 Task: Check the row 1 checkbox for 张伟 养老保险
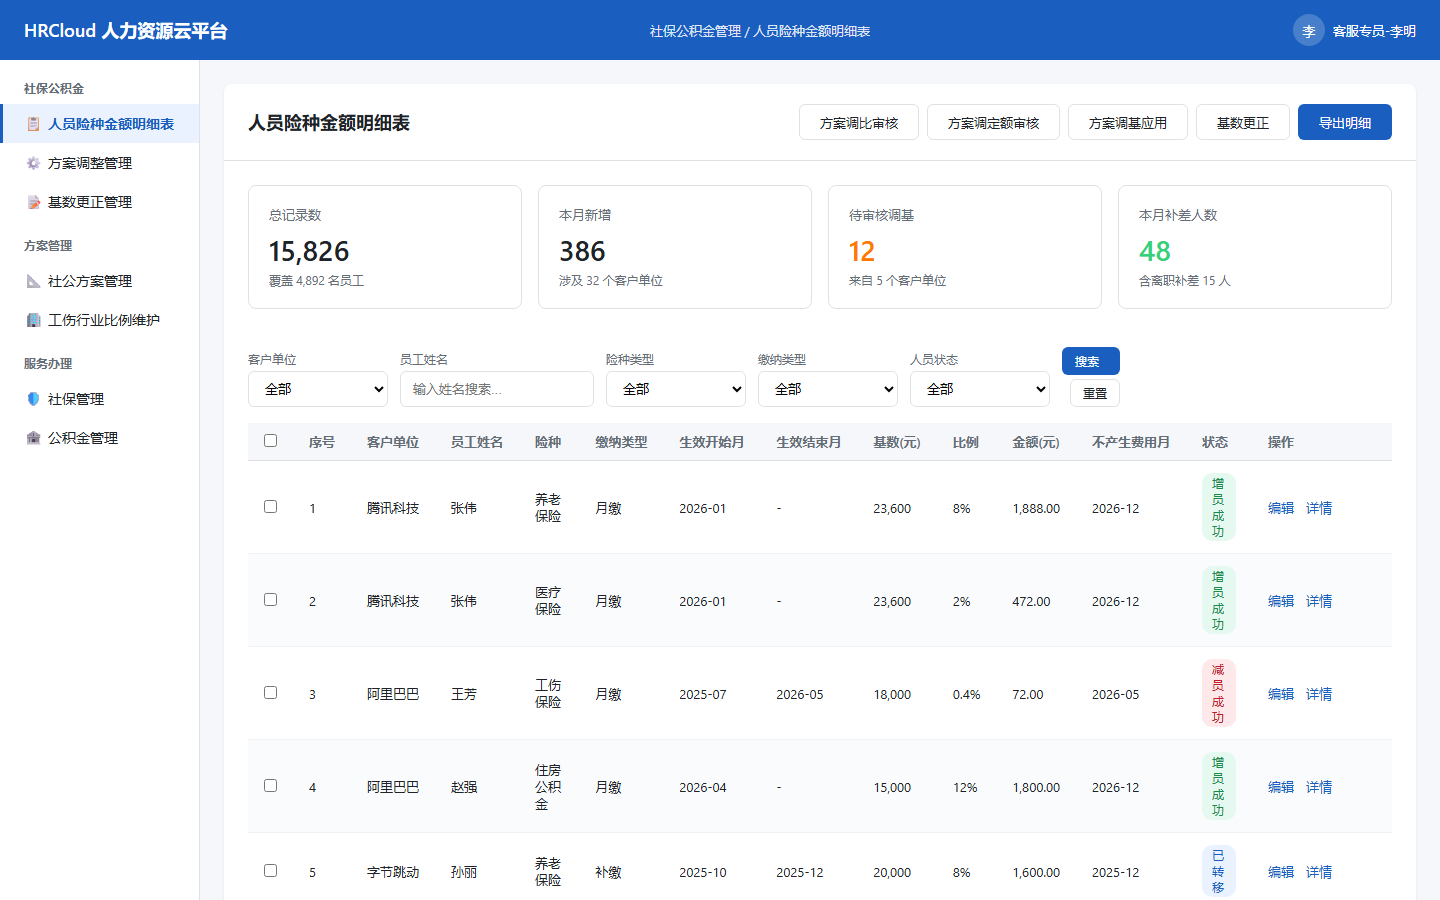click(270, 507)
